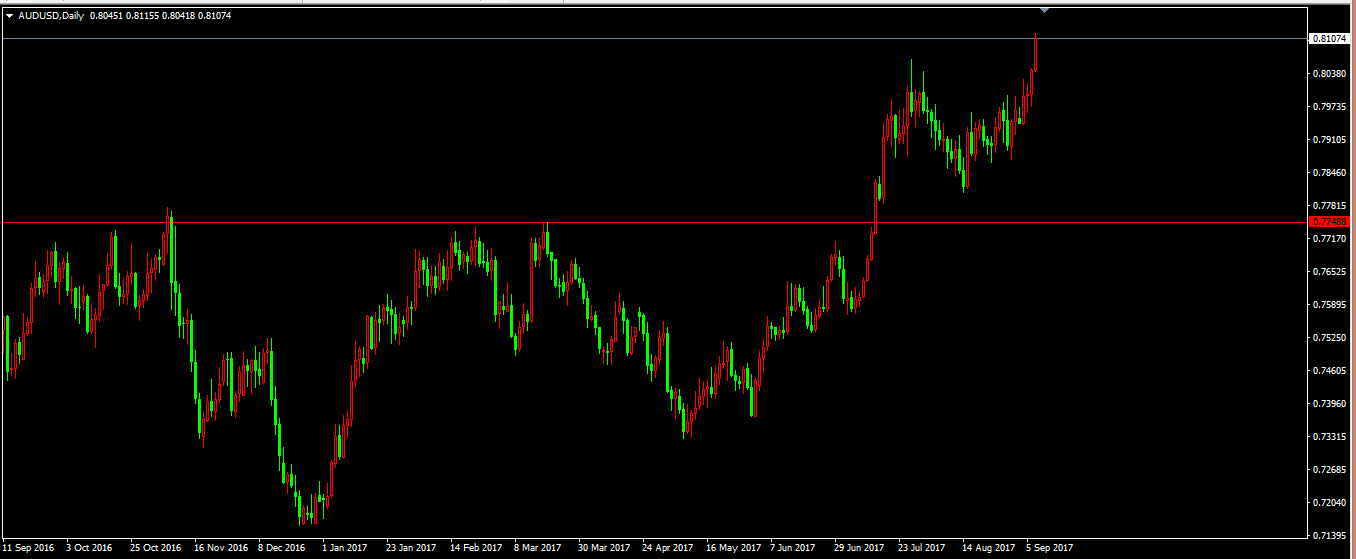Click the grey chart shift triangle marker

[1044, 11]
